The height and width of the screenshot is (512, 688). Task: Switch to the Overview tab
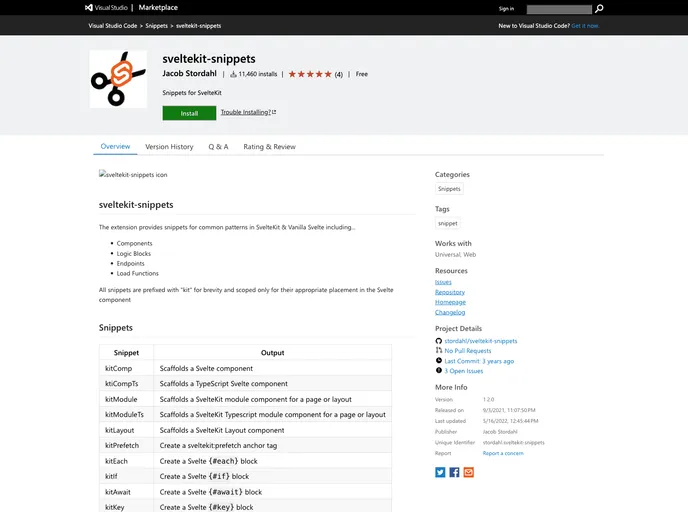115,147
